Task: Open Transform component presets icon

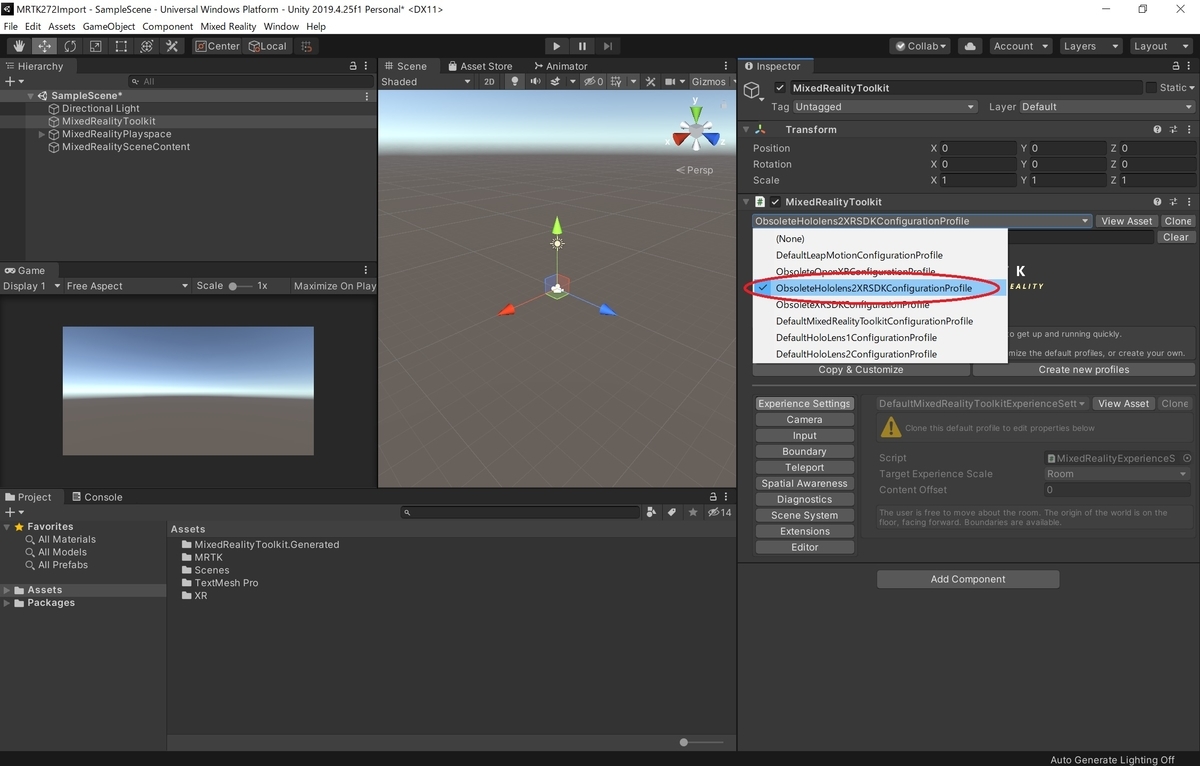Action: (1173, 130)
